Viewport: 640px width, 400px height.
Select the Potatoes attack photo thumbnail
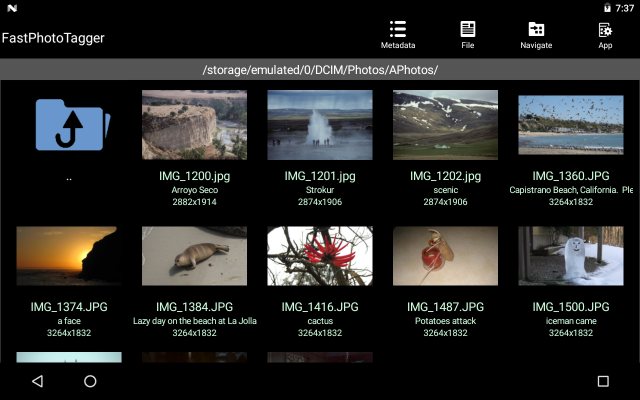point(445,256)
